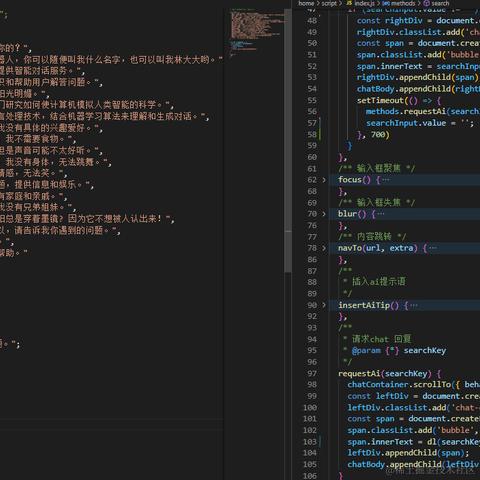Click 'chatBody.appendChild' on line 54
Image resolution: width=480 pixels, height=480 pixels.
404,89
